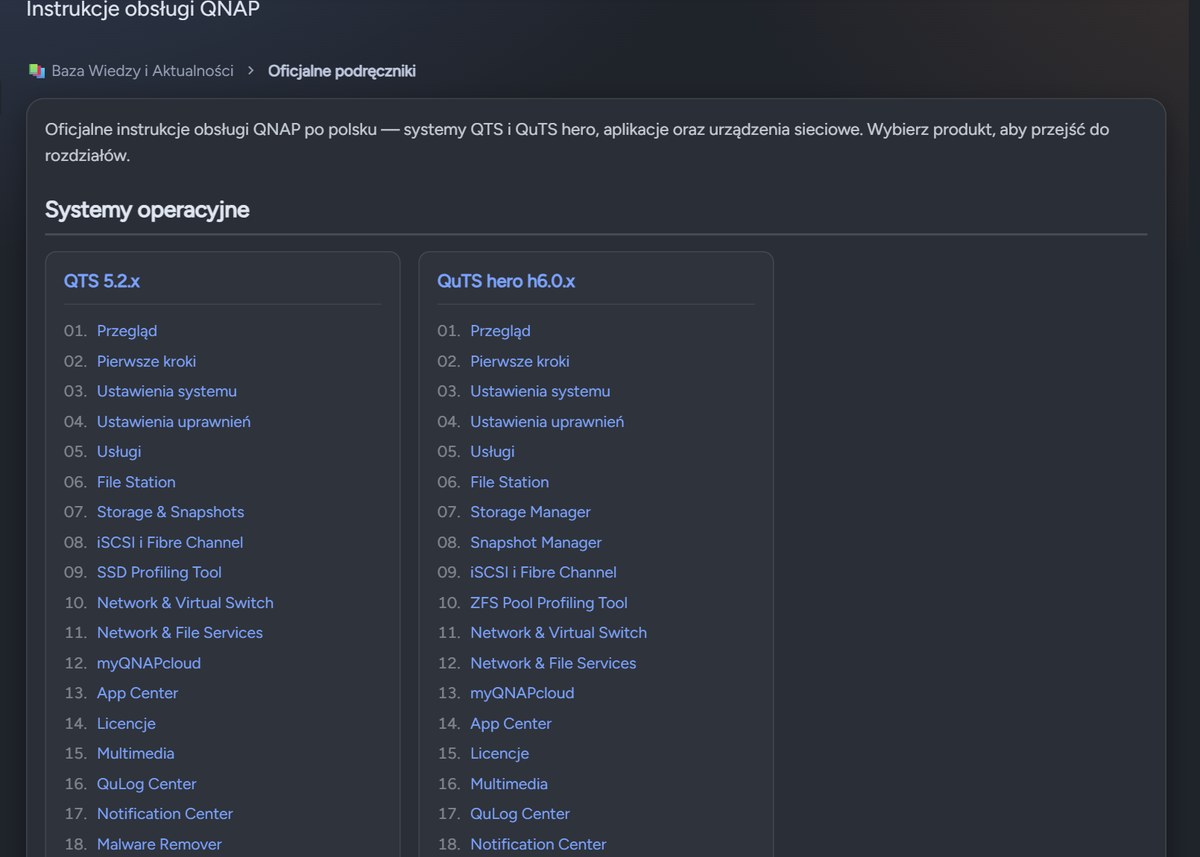1200x857 pixels.
Task: Open QTS chapter 18 Malware Remover
Action: tap(159, 844)
